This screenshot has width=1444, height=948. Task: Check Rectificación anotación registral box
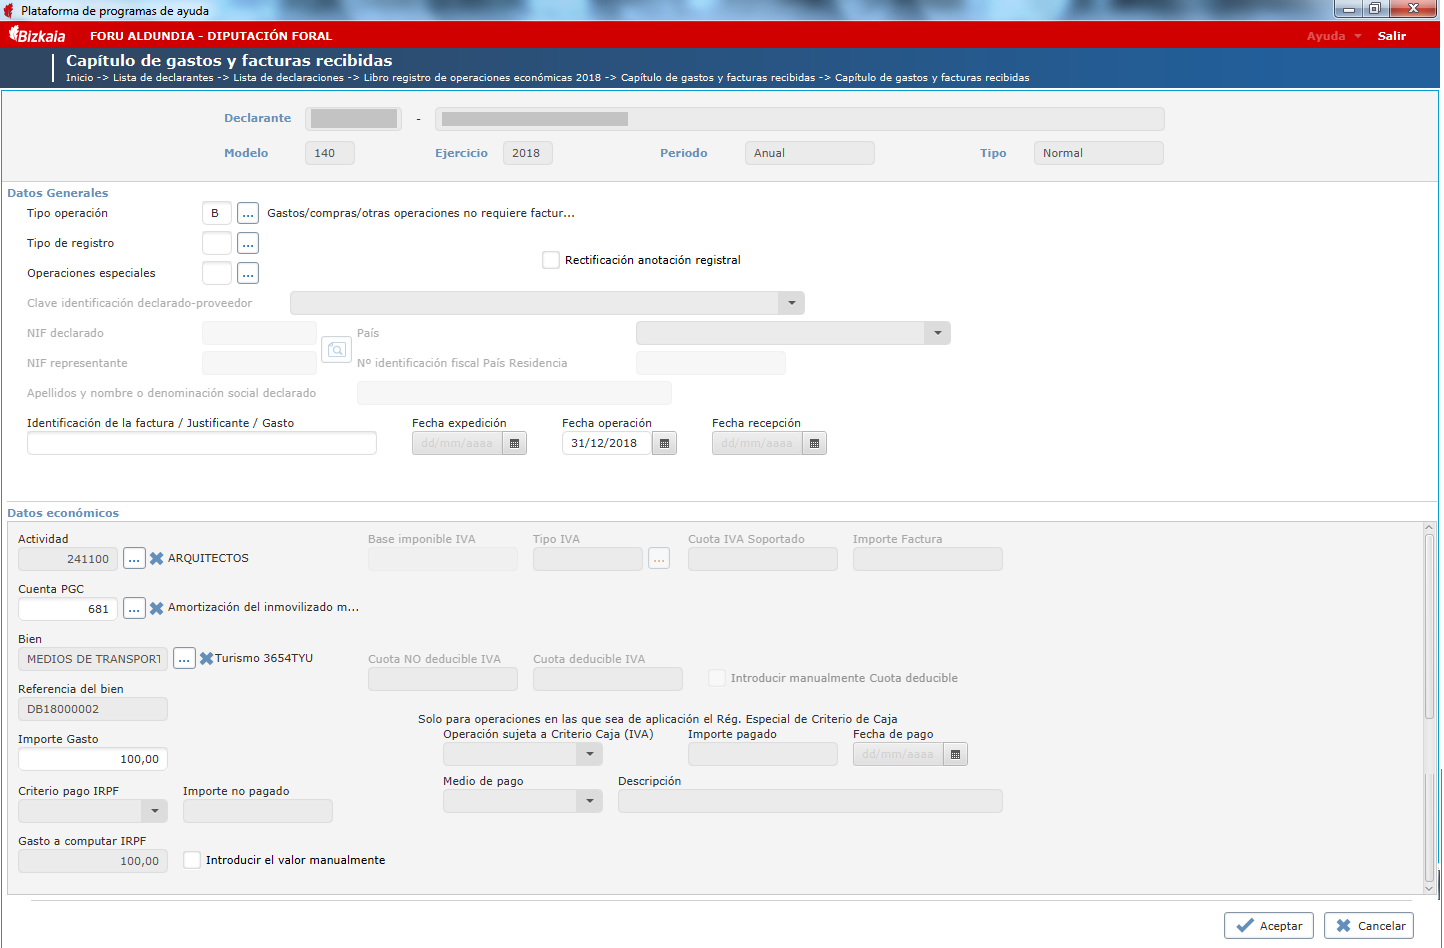point(550,260)
